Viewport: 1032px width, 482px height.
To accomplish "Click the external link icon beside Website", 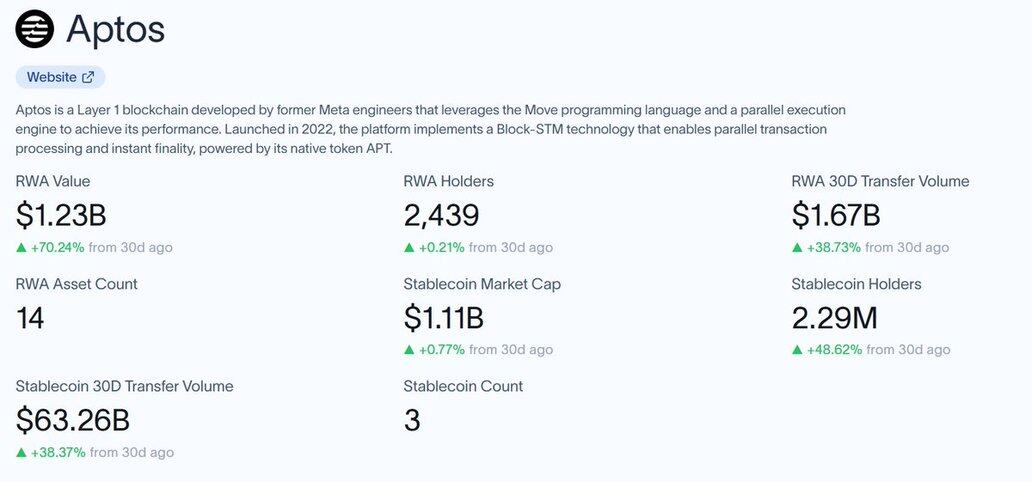I will (x=88, y=77).
